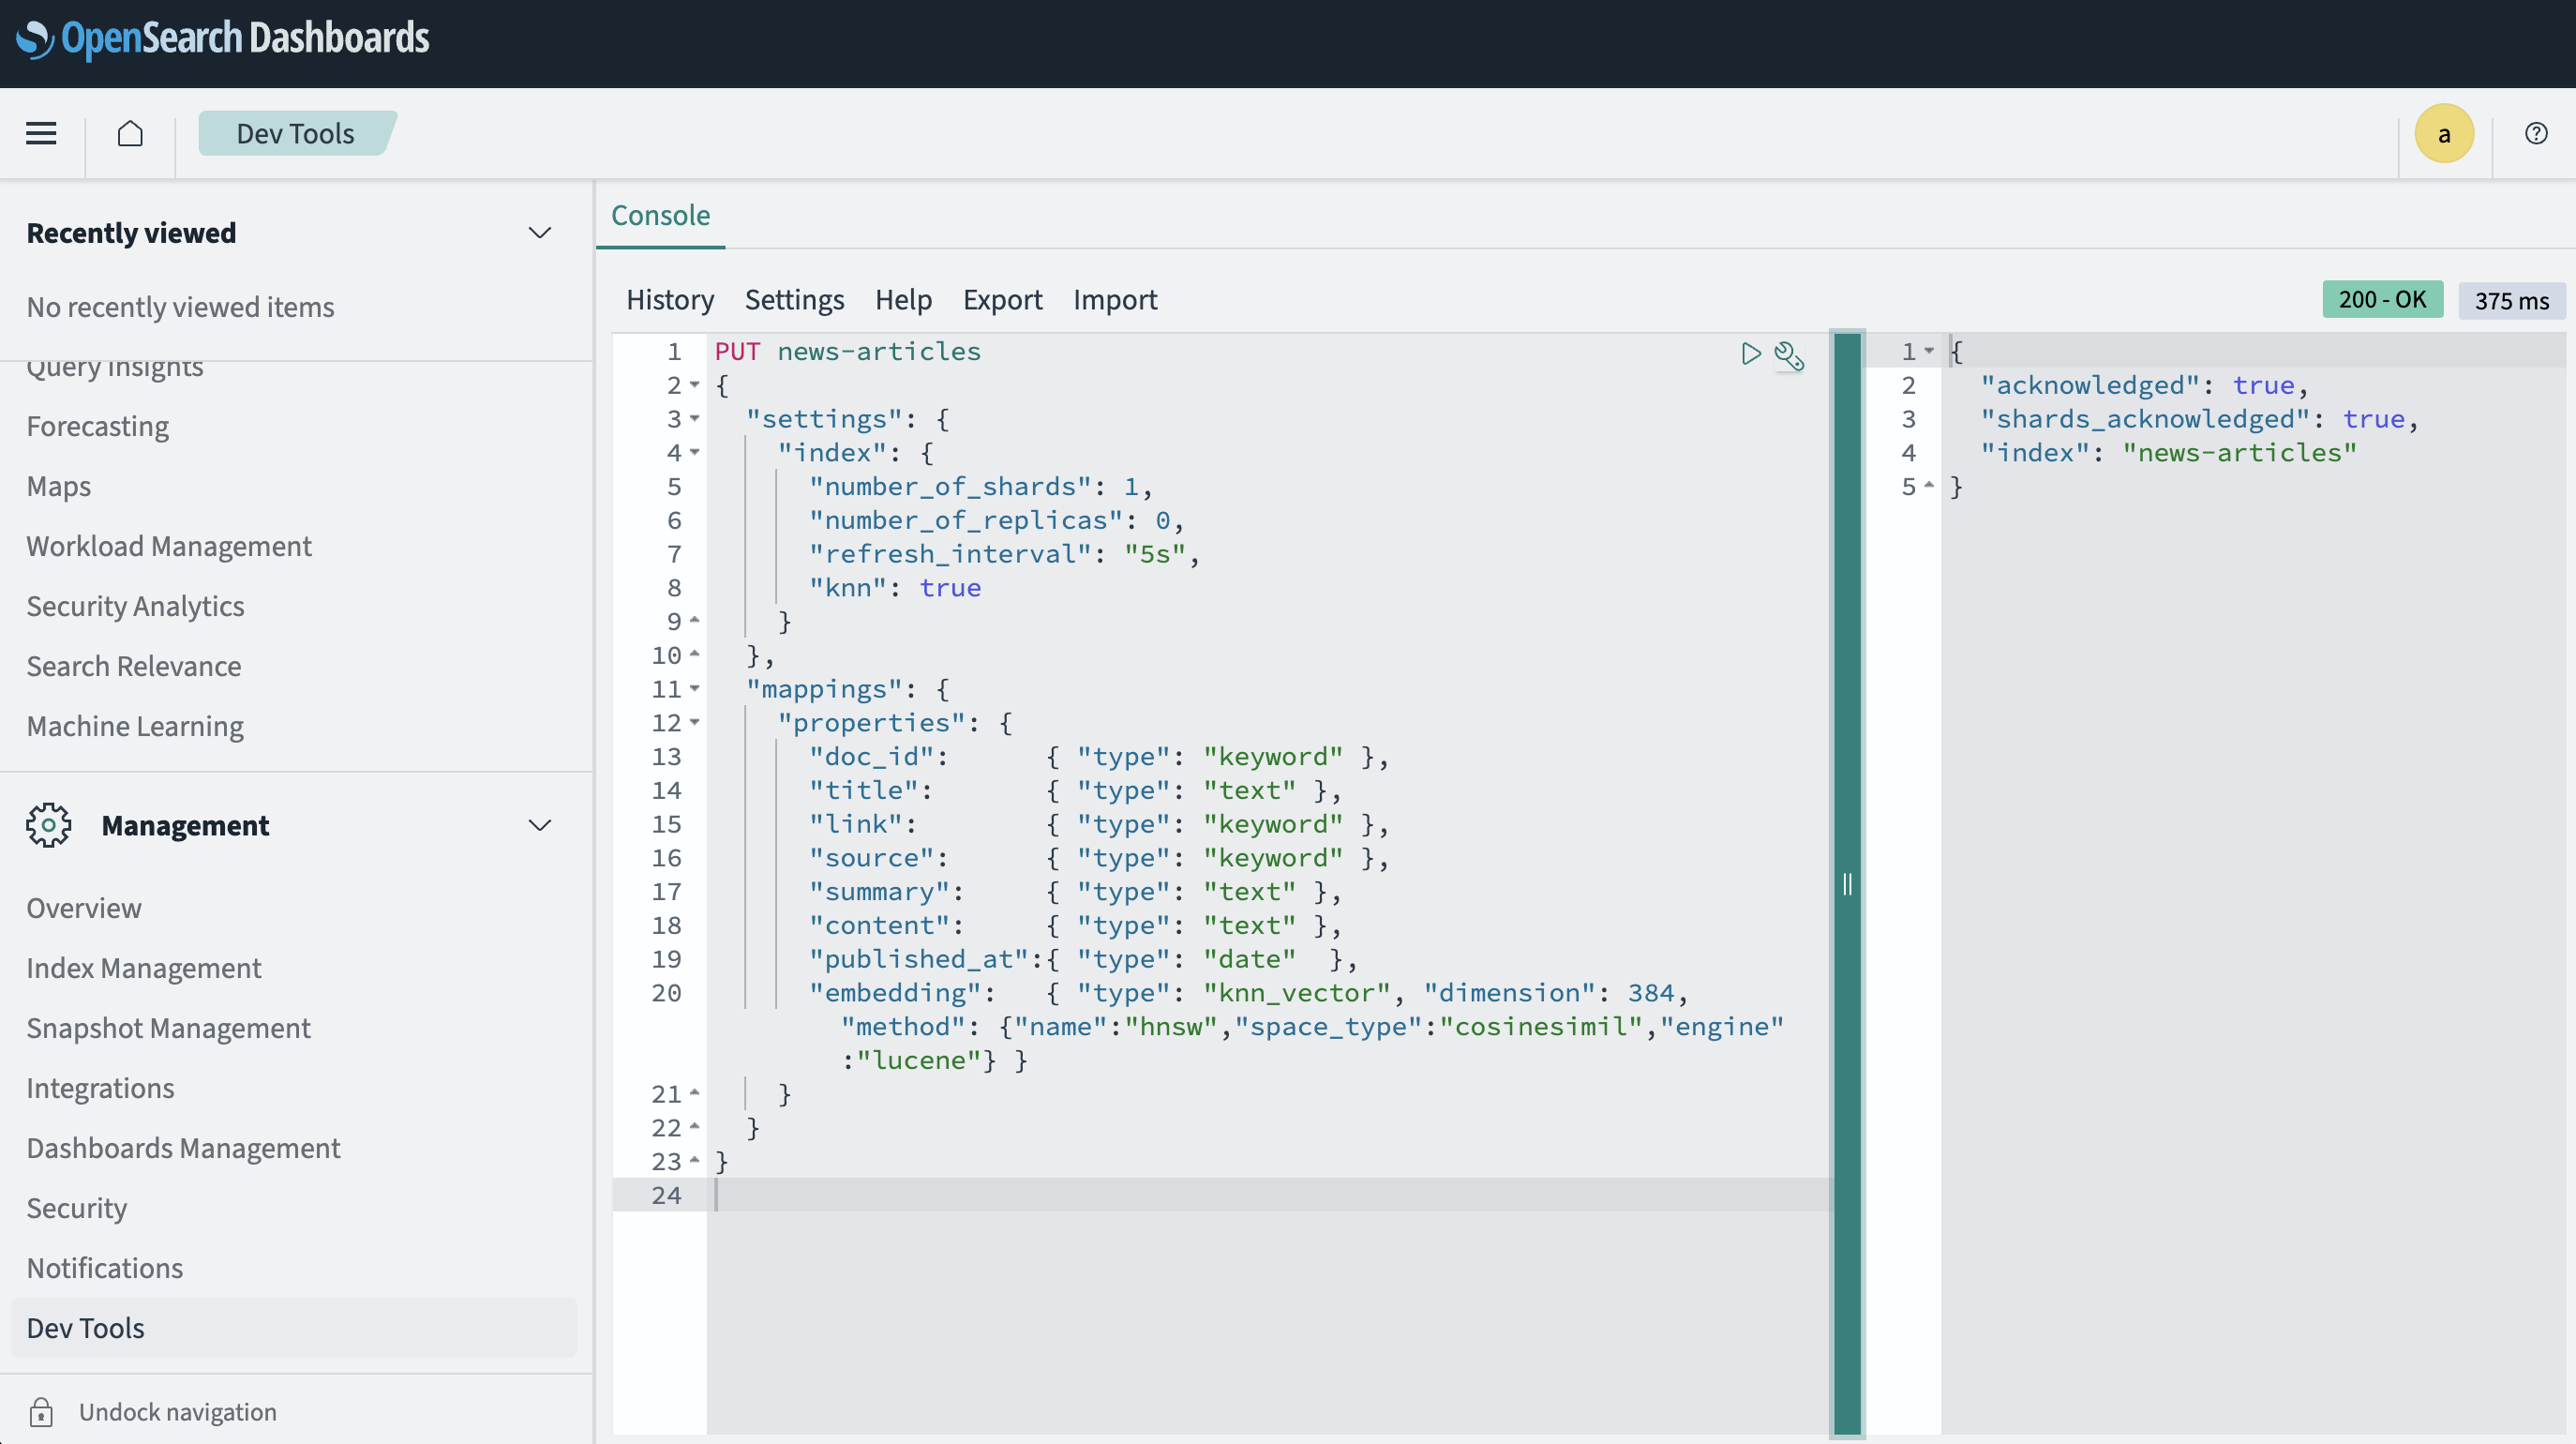This screenshot has height=1444, width=2576.
Task: Click the Export button
Action: click(x=1002, y=300)
